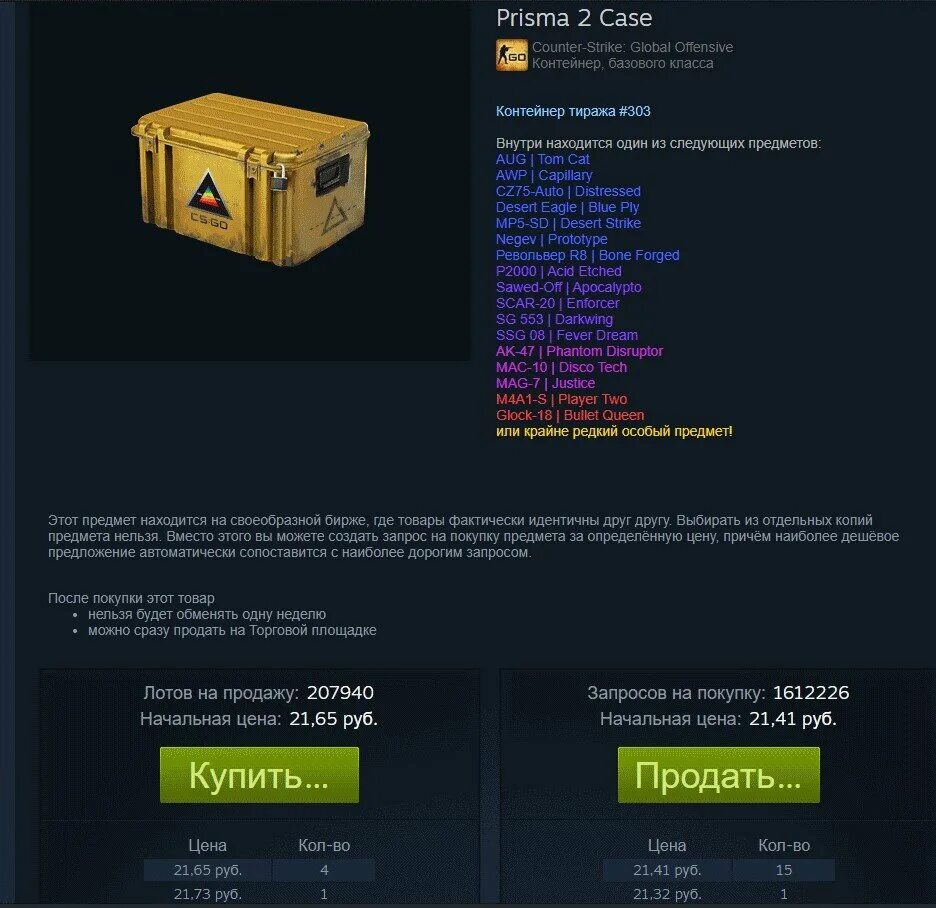Viewport: 936px width, 908px height.
Task: Open the AUG | Tom Cat item
Action: 542,159
